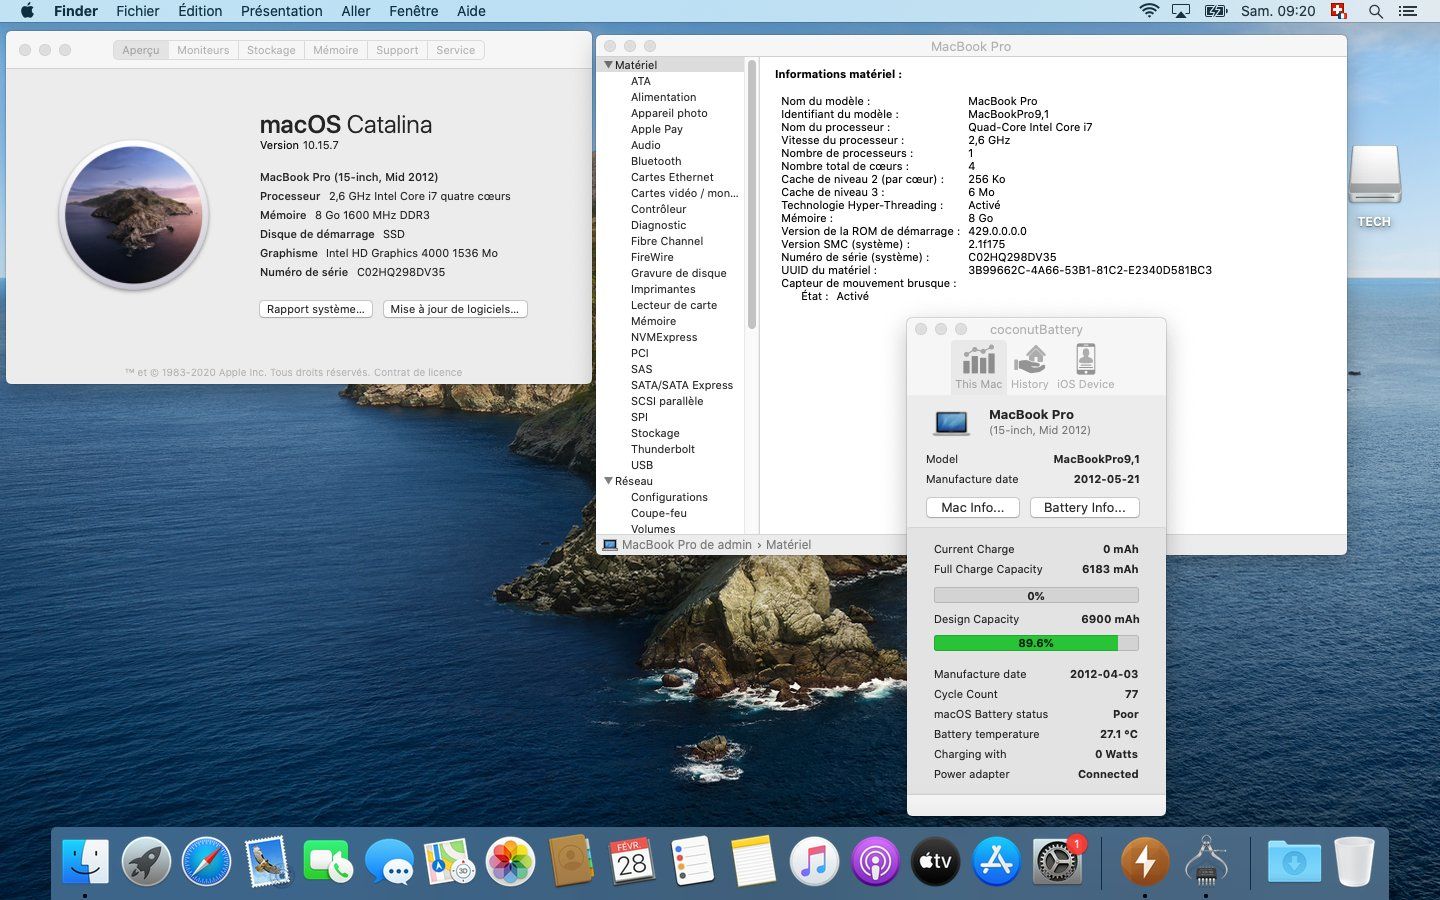Open Reminders app in Dock

(x=692, y=861)
